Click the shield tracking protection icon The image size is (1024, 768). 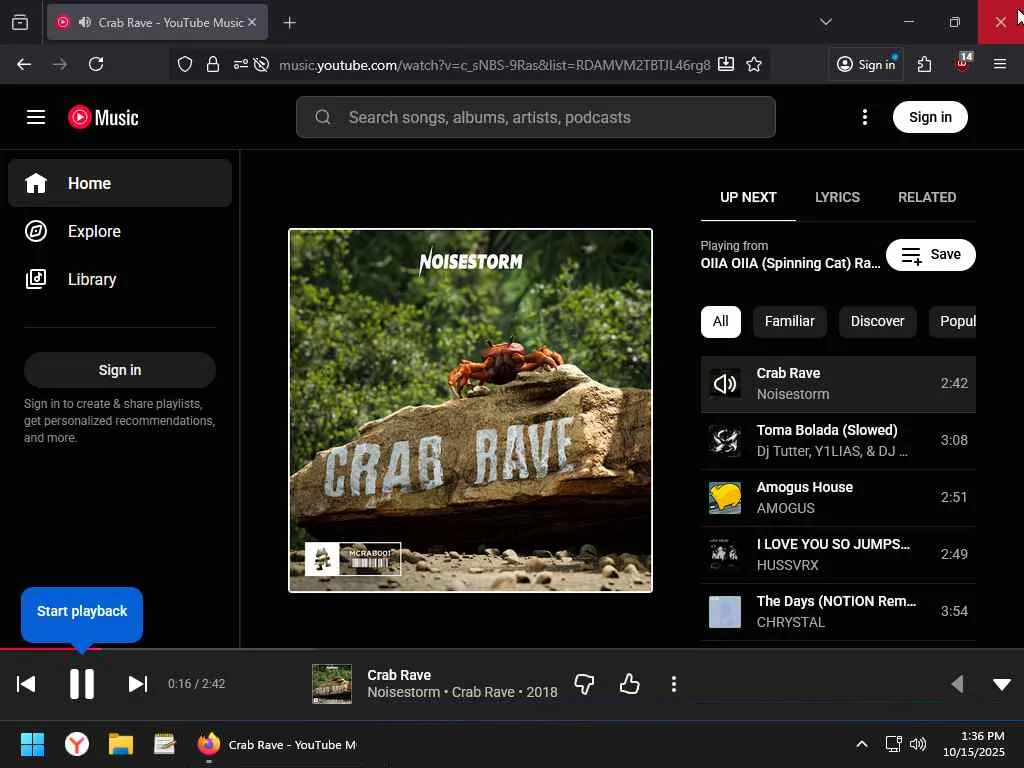tap(185, 64)
